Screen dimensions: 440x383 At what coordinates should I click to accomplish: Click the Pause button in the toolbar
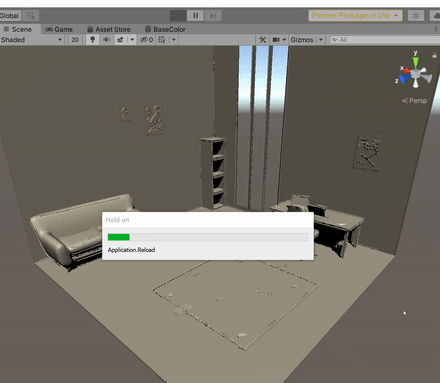pos(195,16)
